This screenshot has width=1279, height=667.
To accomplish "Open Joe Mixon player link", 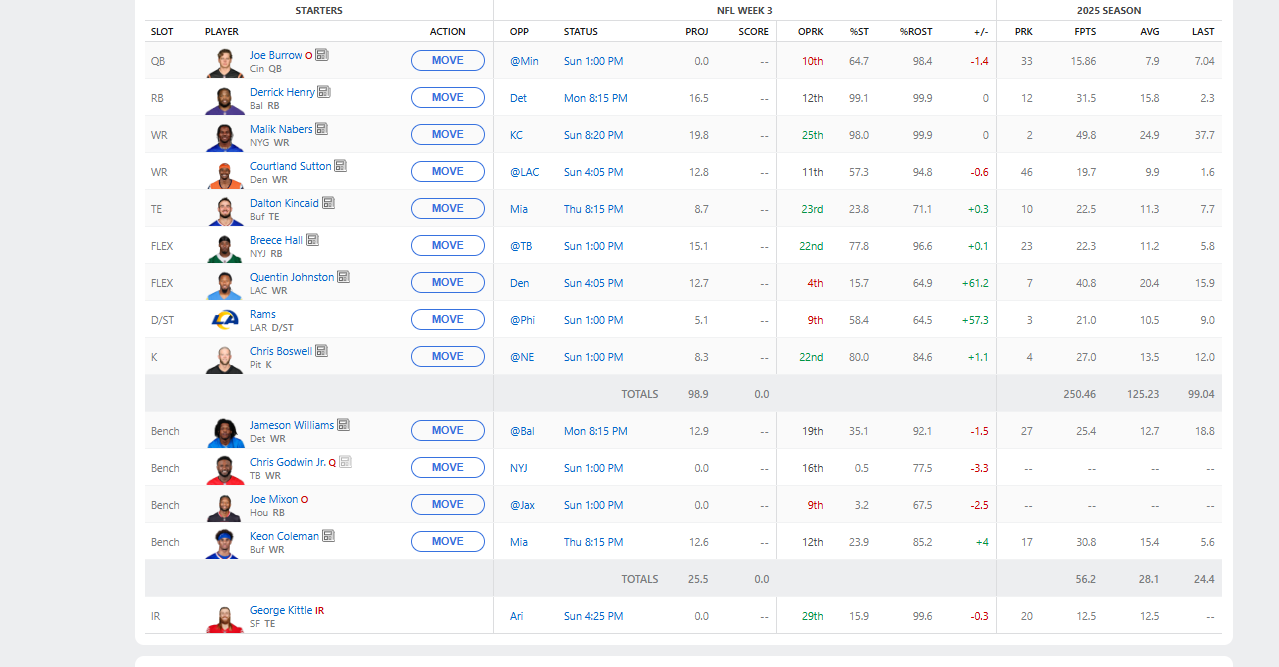I will [274, 499].
